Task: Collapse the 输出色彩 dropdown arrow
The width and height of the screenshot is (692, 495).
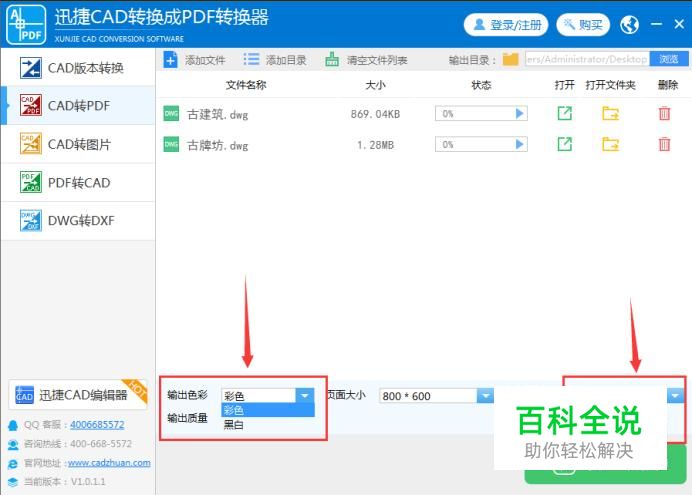Action: click(305, 396)
